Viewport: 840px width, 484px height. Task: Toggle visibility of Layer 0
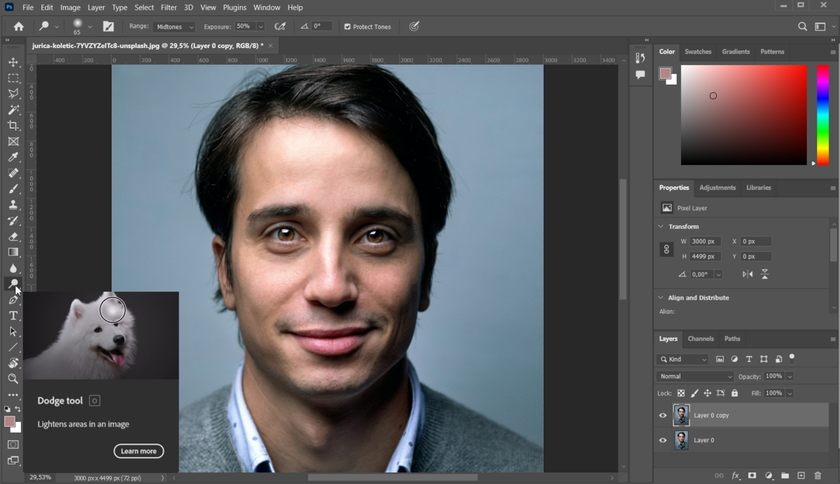(662, 440)
